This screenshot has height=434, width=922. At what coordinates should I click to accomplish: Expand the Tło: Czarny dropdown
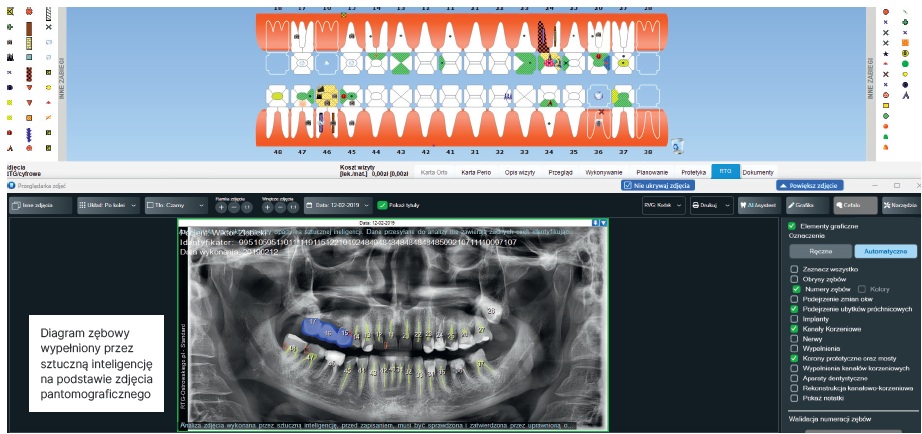point(176,205)
